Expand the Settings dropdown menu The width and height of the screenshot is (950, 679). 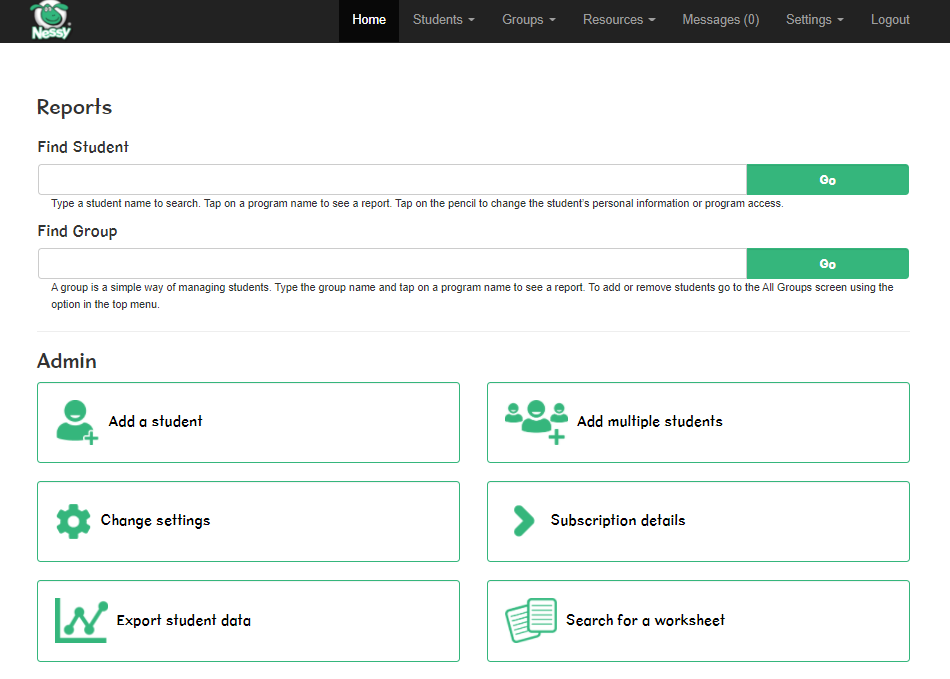click(x=814, y=20)
